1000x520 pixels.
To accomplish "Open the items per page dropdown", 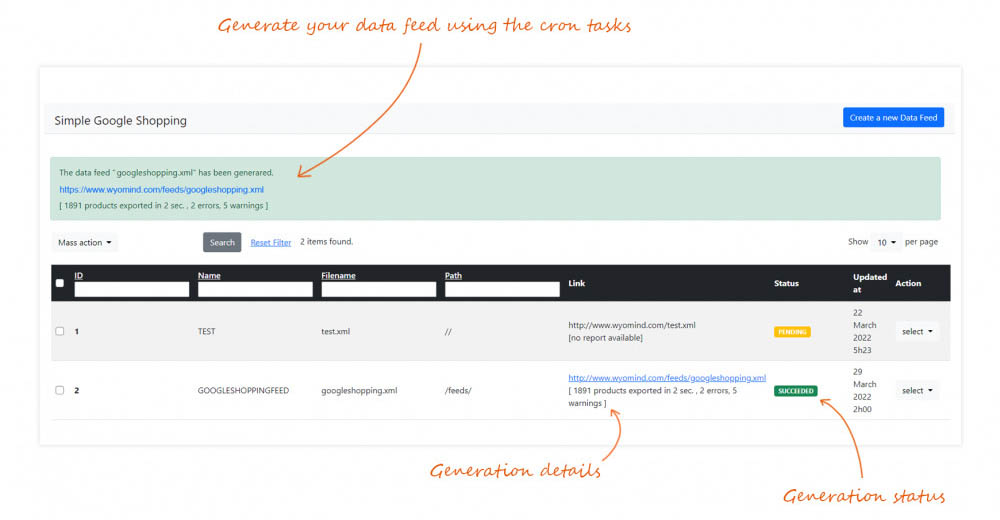I will pos(886,242).
